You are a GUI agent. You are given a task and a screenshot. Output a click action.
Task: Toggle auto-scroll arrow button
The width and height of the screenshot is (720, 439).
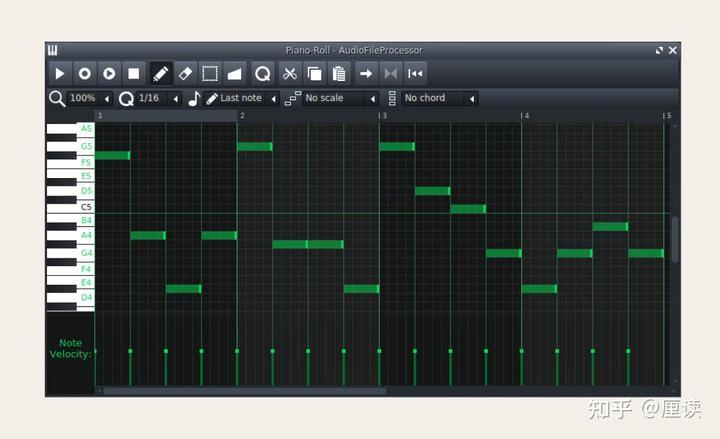tap(366, 73)
